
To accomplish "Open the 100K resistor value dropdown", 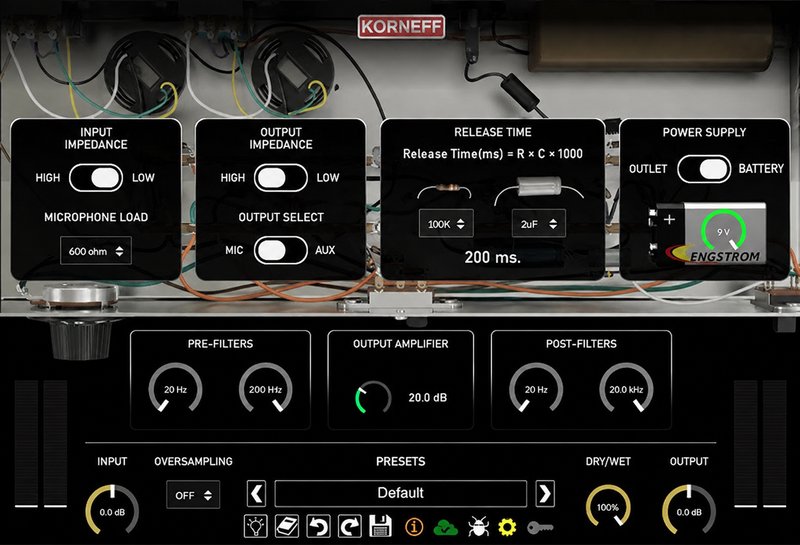I will tap(446, 224).
